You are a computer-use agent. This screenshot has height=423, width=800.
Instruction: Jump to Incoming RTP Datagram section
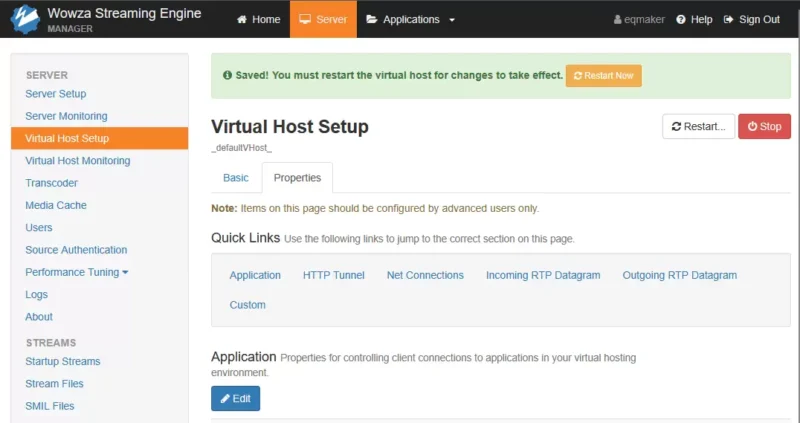coord(543,275)
